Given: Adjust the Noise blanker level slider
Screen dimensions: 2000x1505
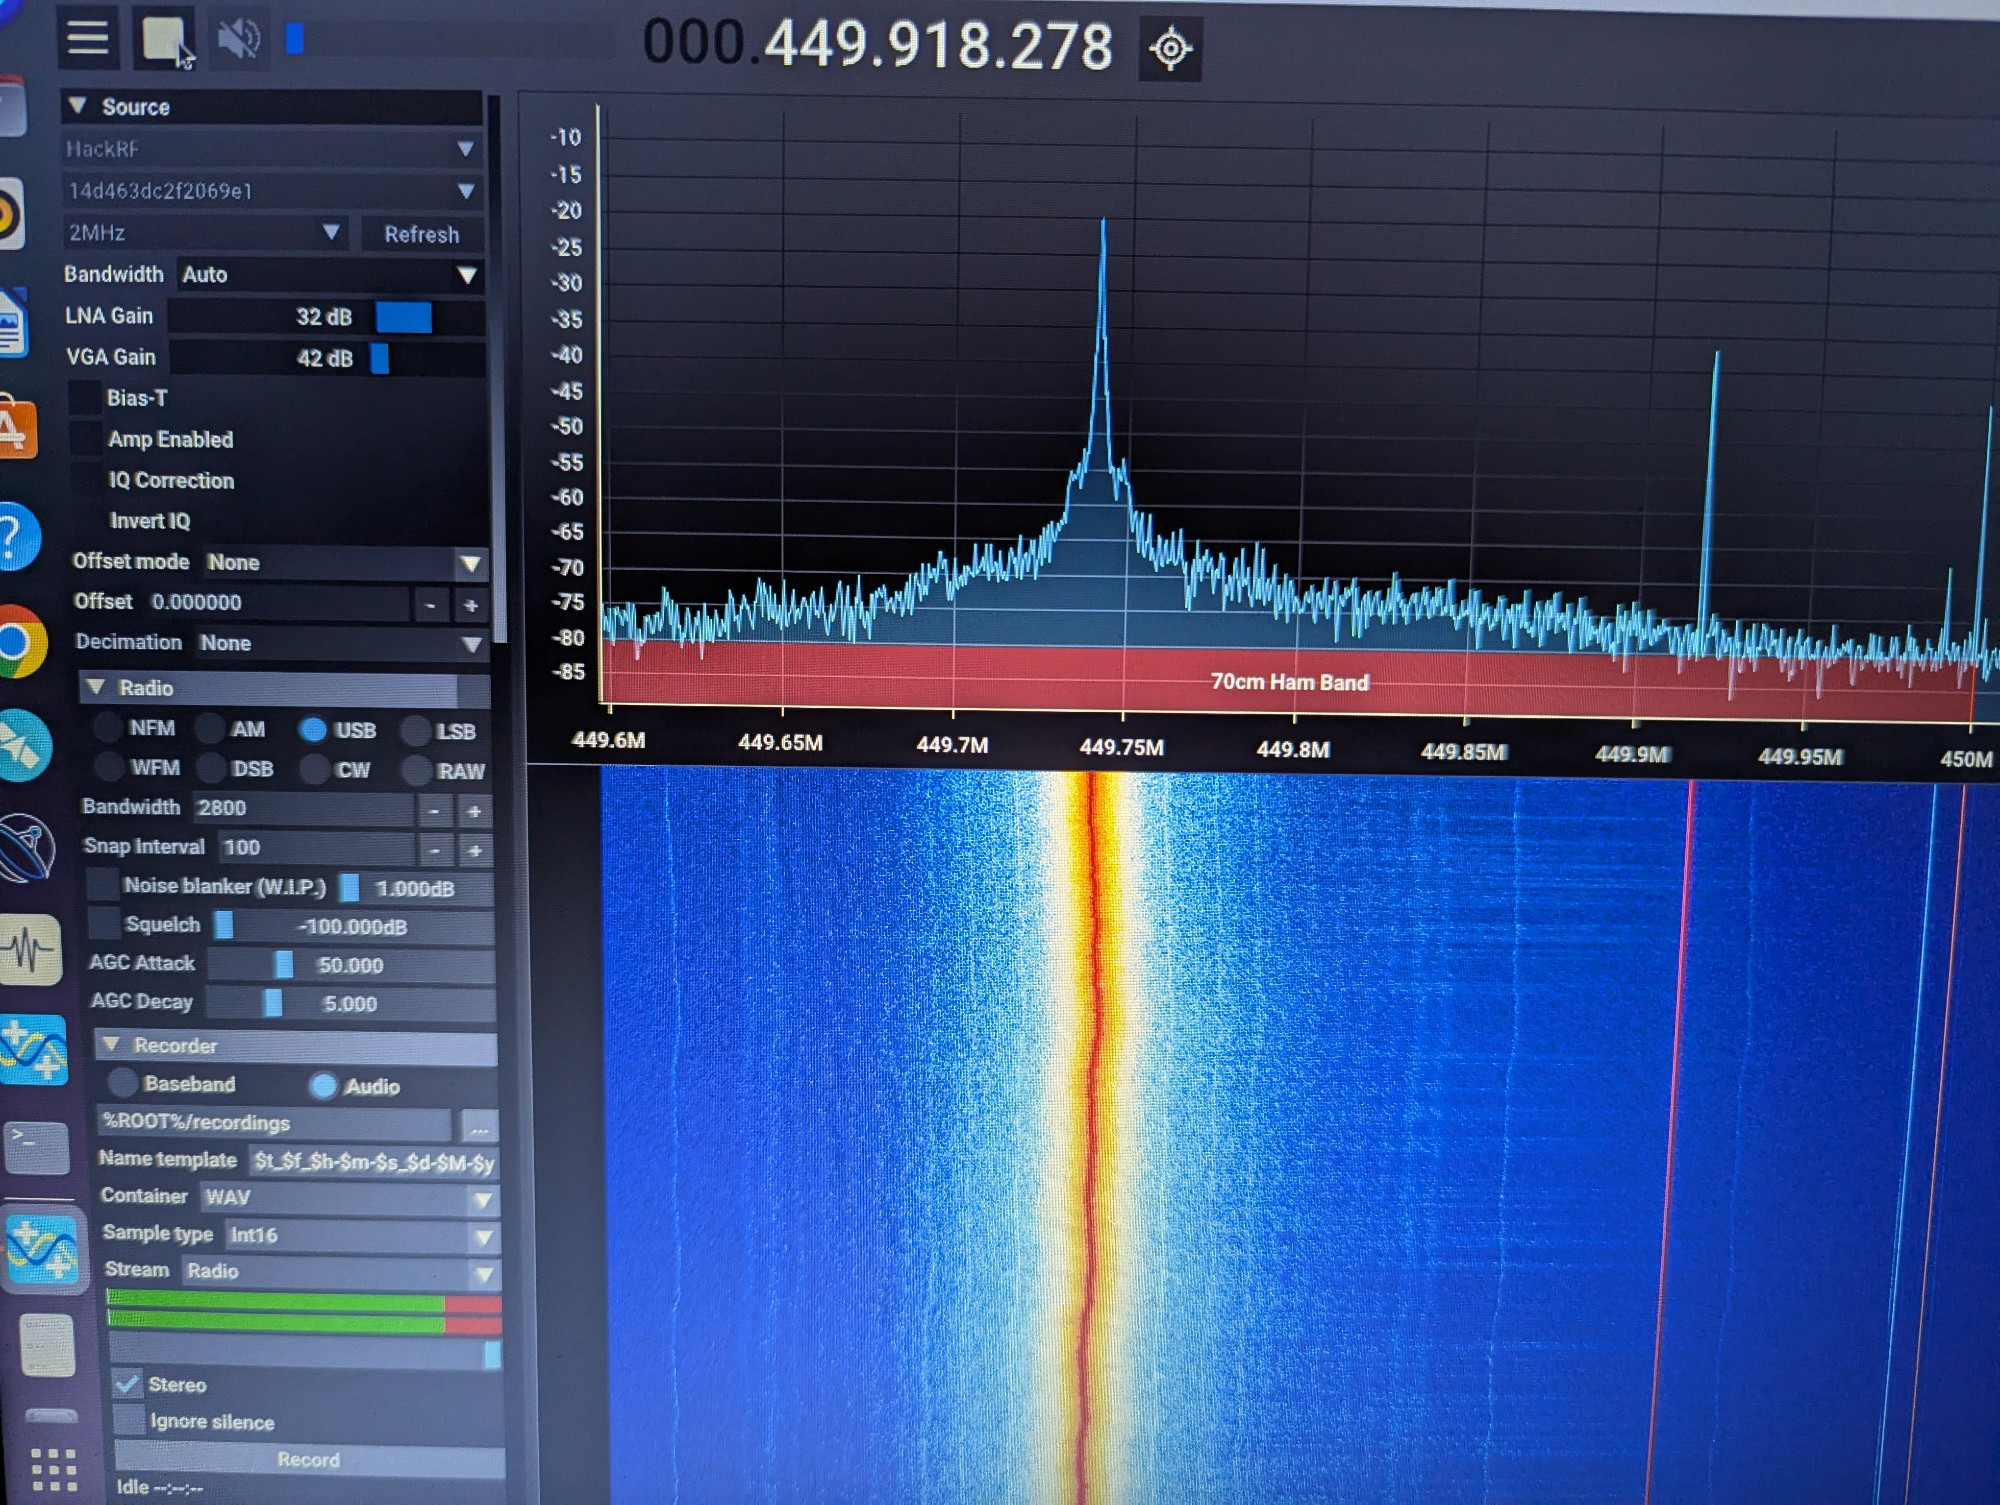Looking at the screenshot, I should click(416, 888).
